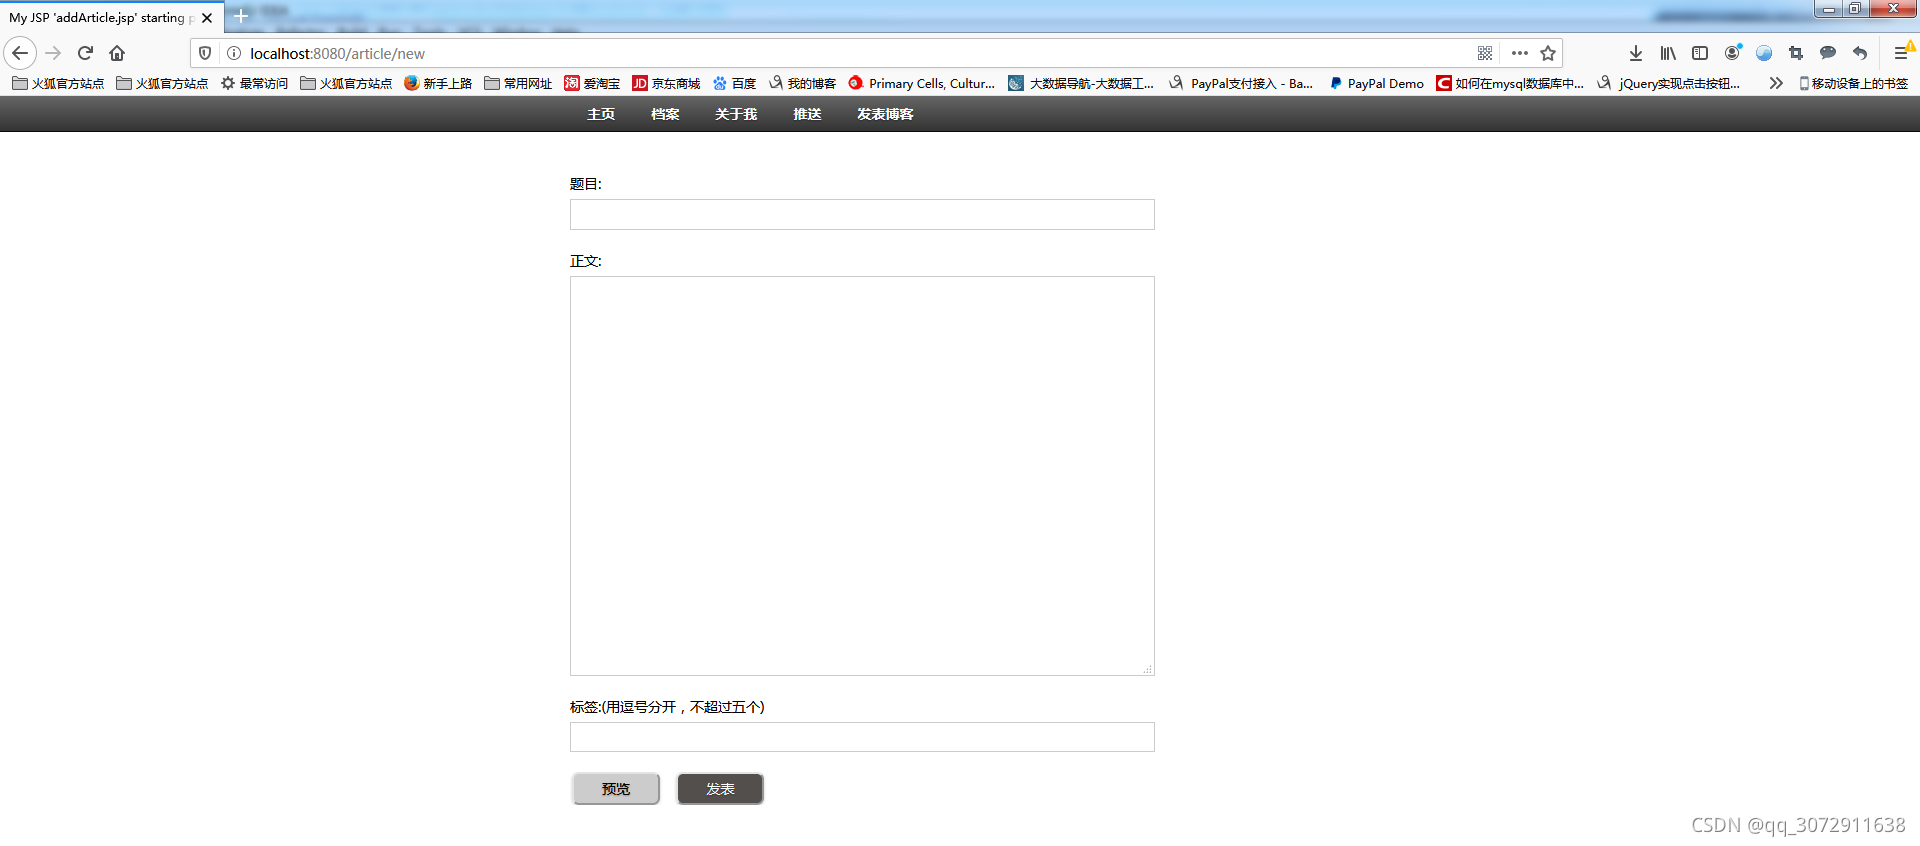Open the 移动设备上的书签 bookmark folder

1854,83
